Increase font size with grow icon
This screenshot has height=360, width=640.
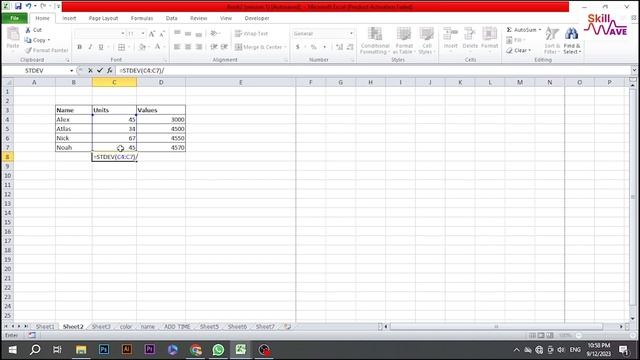coord(152,34)
